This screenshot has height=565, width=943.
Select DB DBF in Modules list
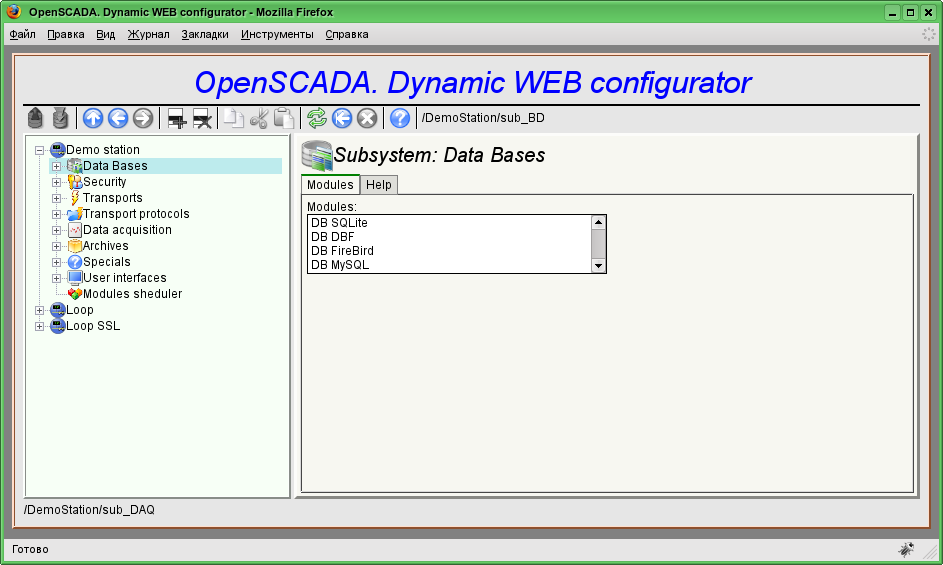450,236
